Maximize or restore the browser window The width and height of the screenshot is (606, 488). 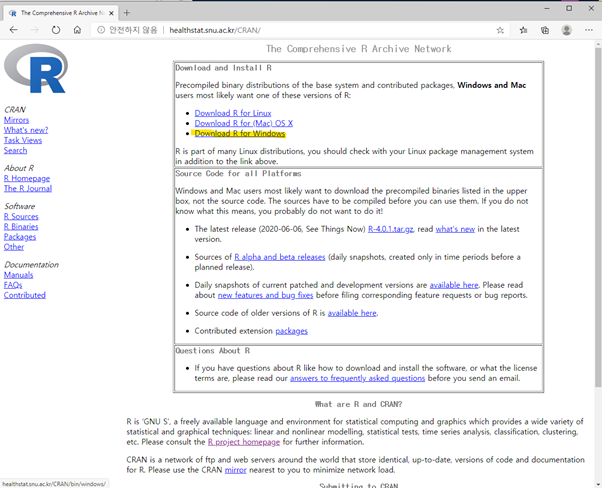[569, 8]
